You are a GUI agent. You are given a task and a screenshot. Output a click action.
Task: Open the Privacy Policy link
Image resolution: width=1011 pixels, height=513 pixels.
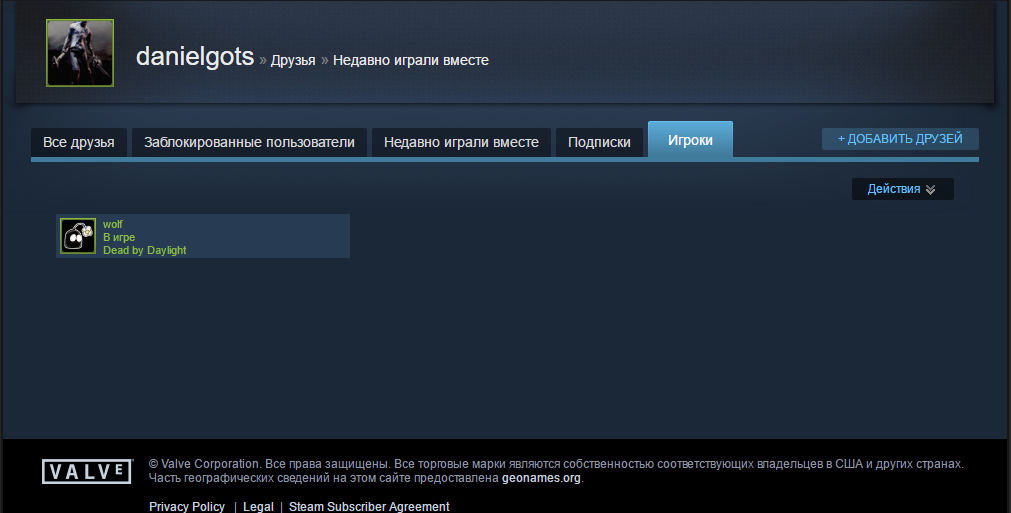pos(187,507)
